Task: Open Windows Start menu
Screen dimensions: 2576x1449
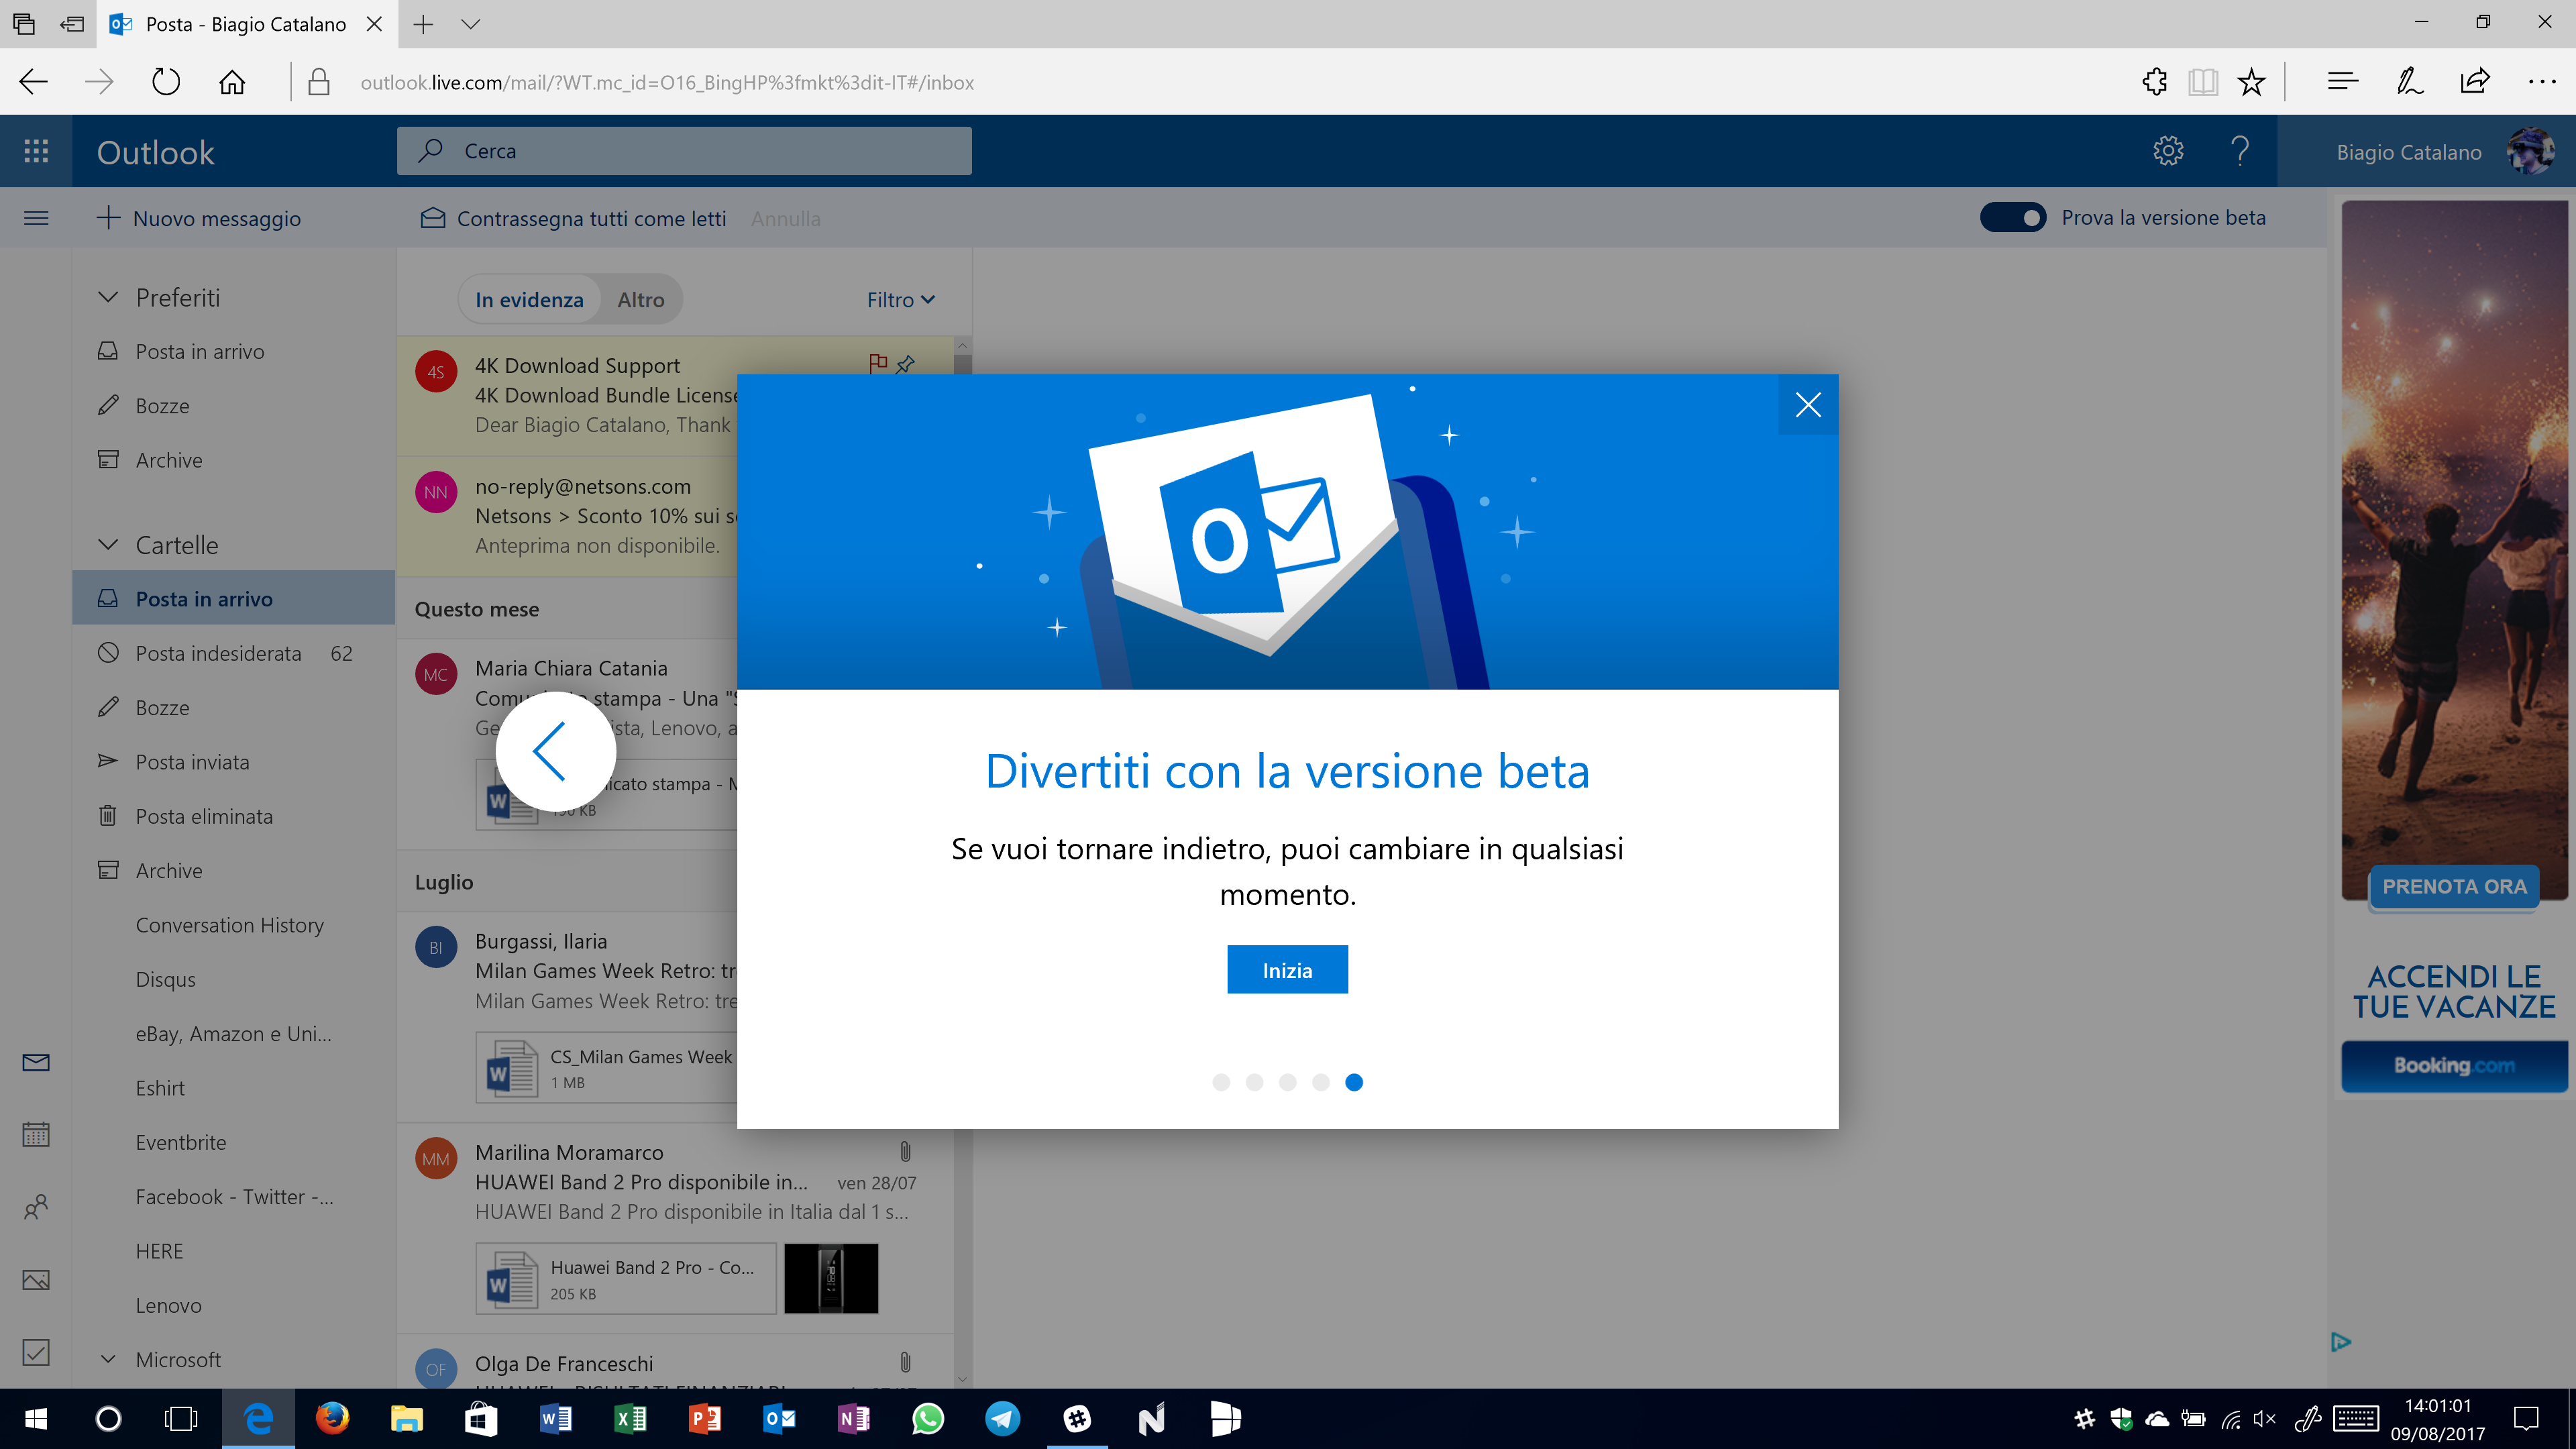Action: pos(36,1418)
